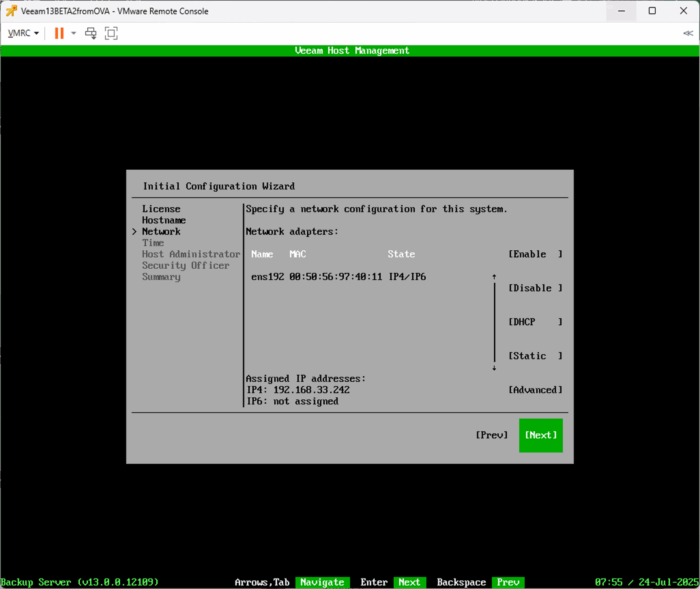Select the Time wizard step
Image resolution: width=700 pixels, height=589 pixels.
[153, 243]
